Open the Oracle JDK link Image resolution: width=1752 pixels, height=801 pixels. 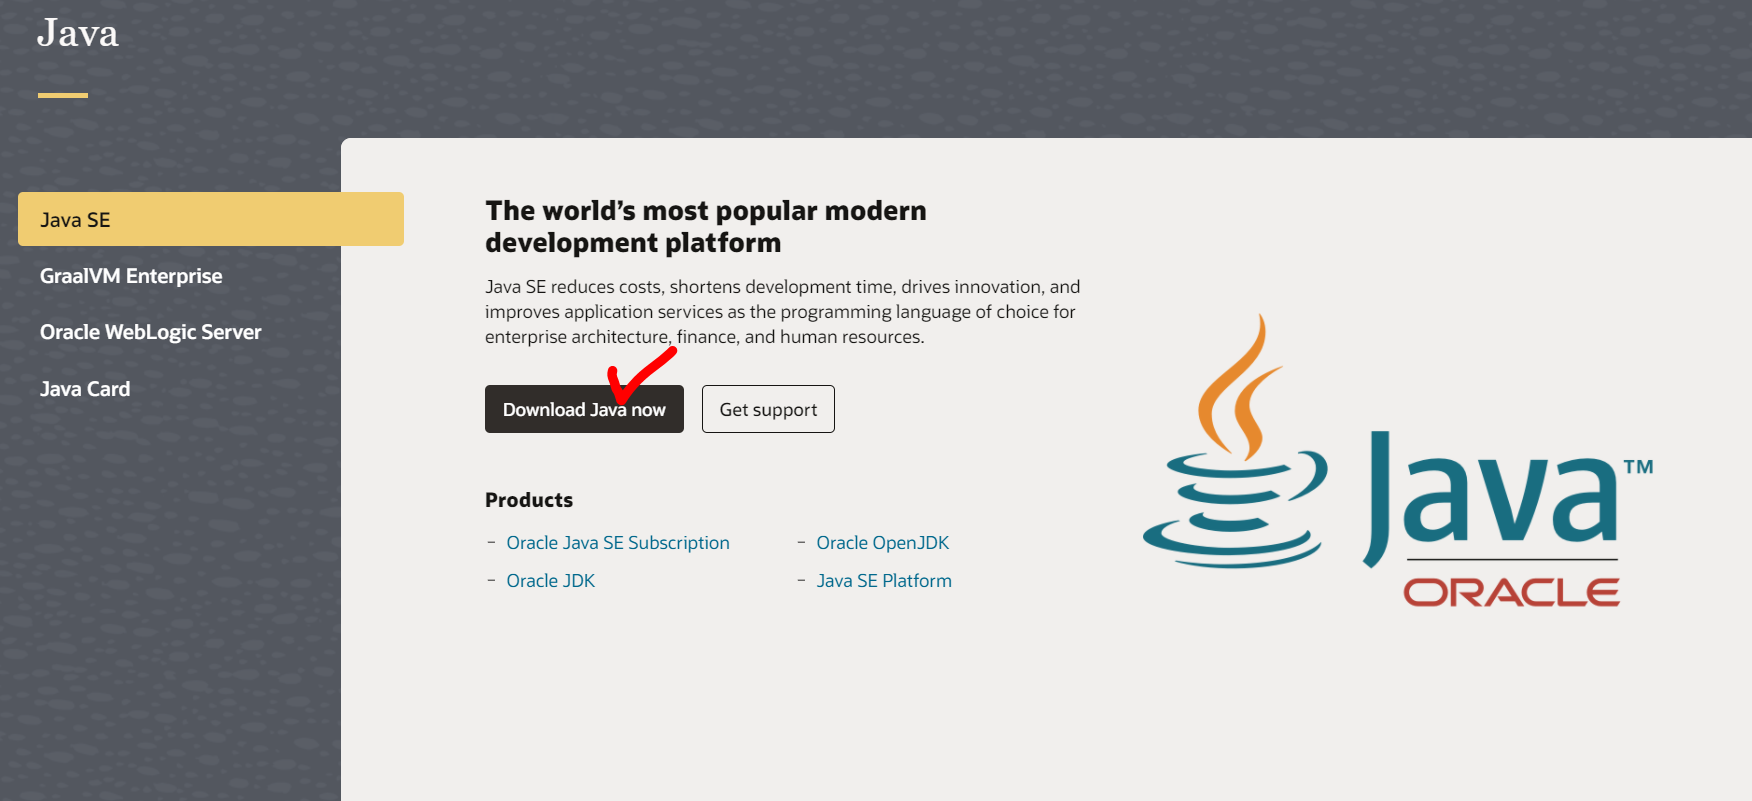click(x=551, y=581)
